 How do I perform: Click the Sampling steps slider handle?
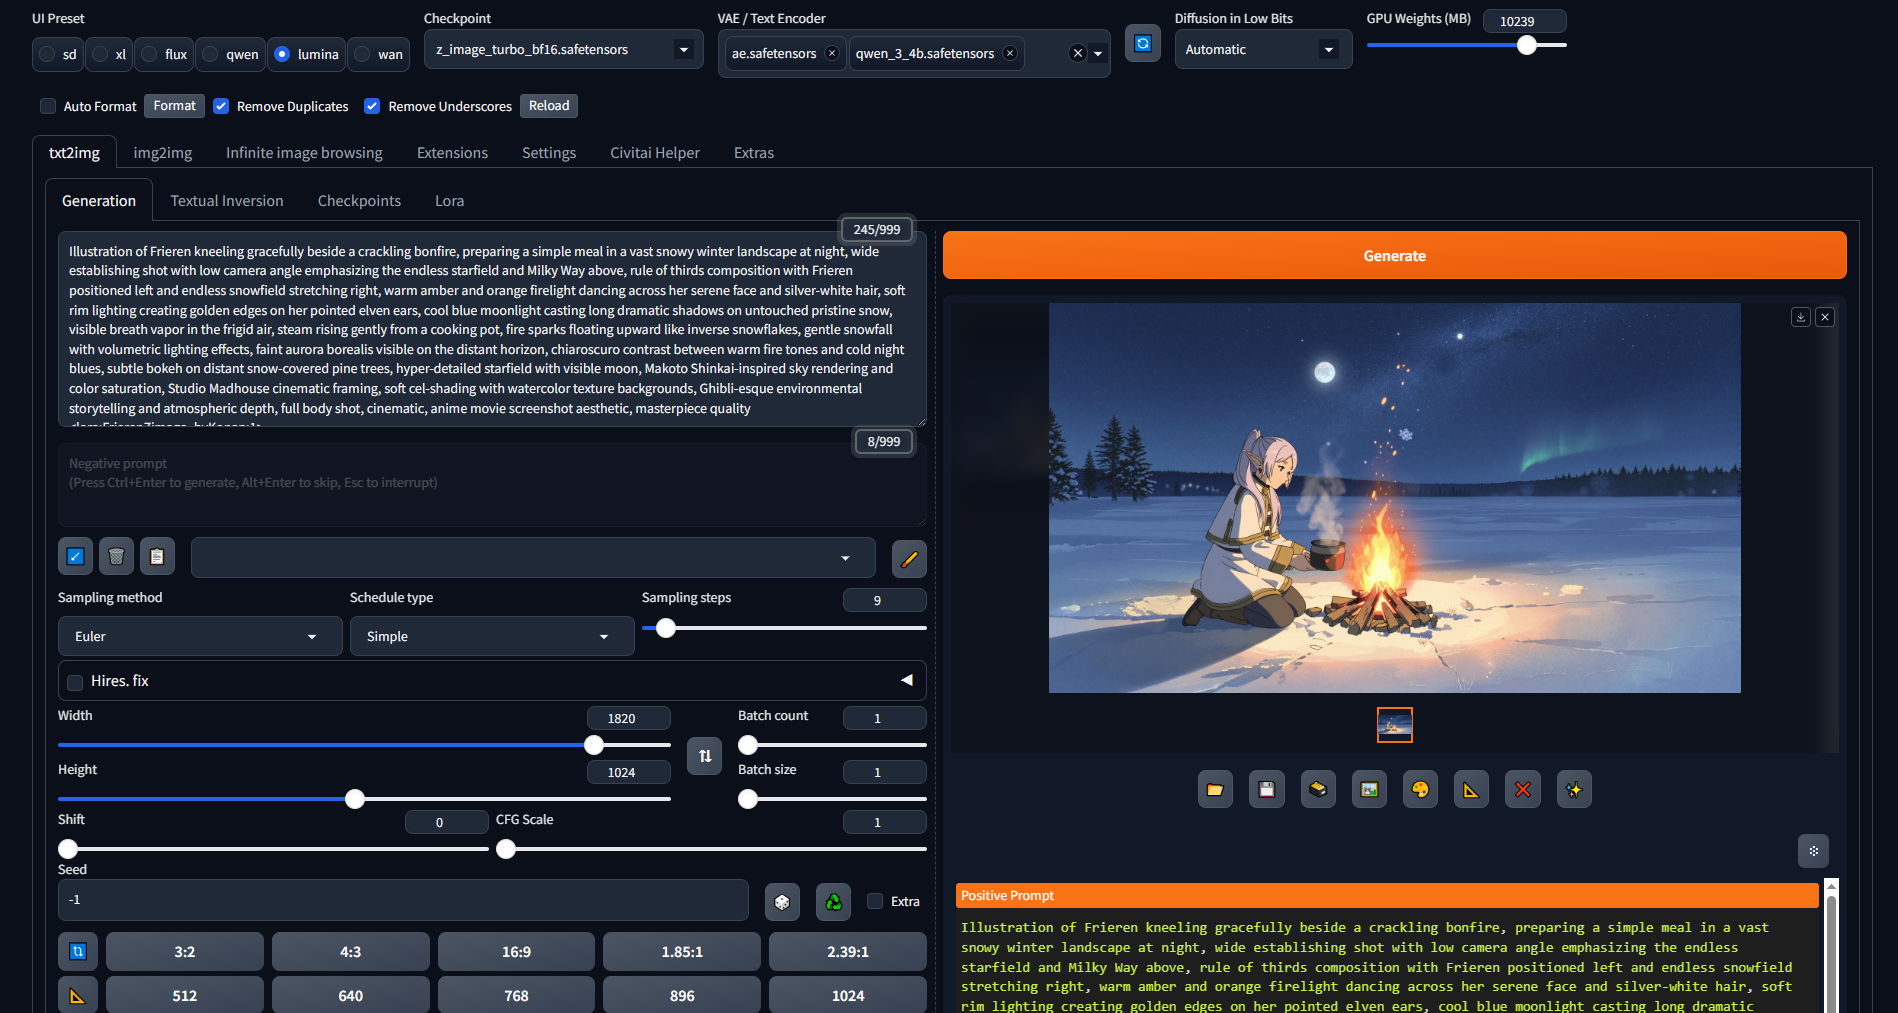[666, 628]
